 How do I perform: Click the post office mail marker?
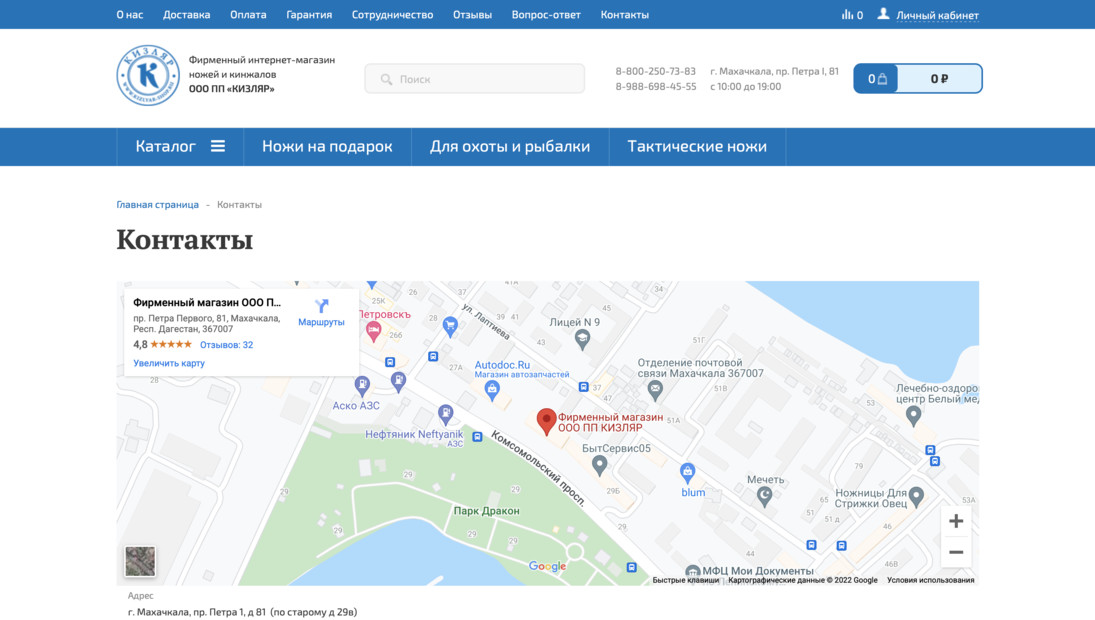point(655,391)
